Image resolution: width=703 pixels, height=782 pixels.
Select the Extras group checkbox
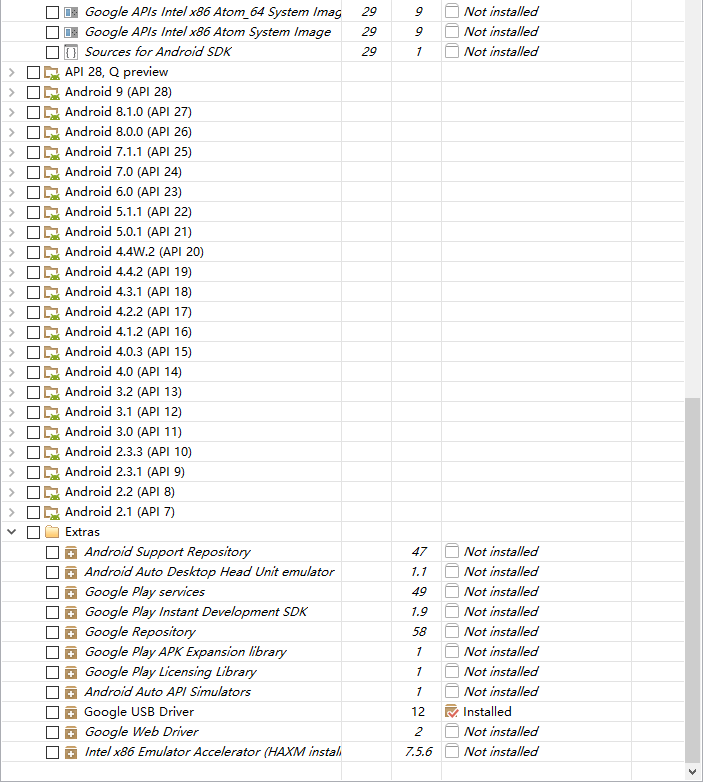point(33,532)
